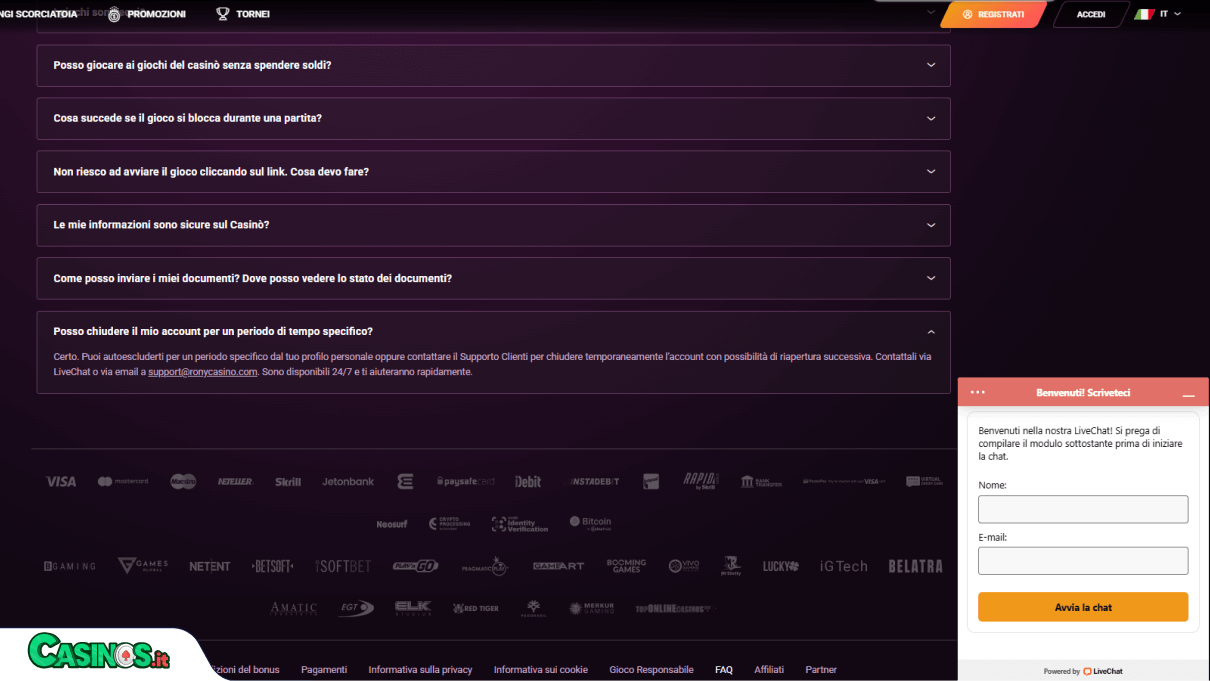Open the Gioco Responsabile footer link
The image size is (1210, 681).
pos(651,670)
